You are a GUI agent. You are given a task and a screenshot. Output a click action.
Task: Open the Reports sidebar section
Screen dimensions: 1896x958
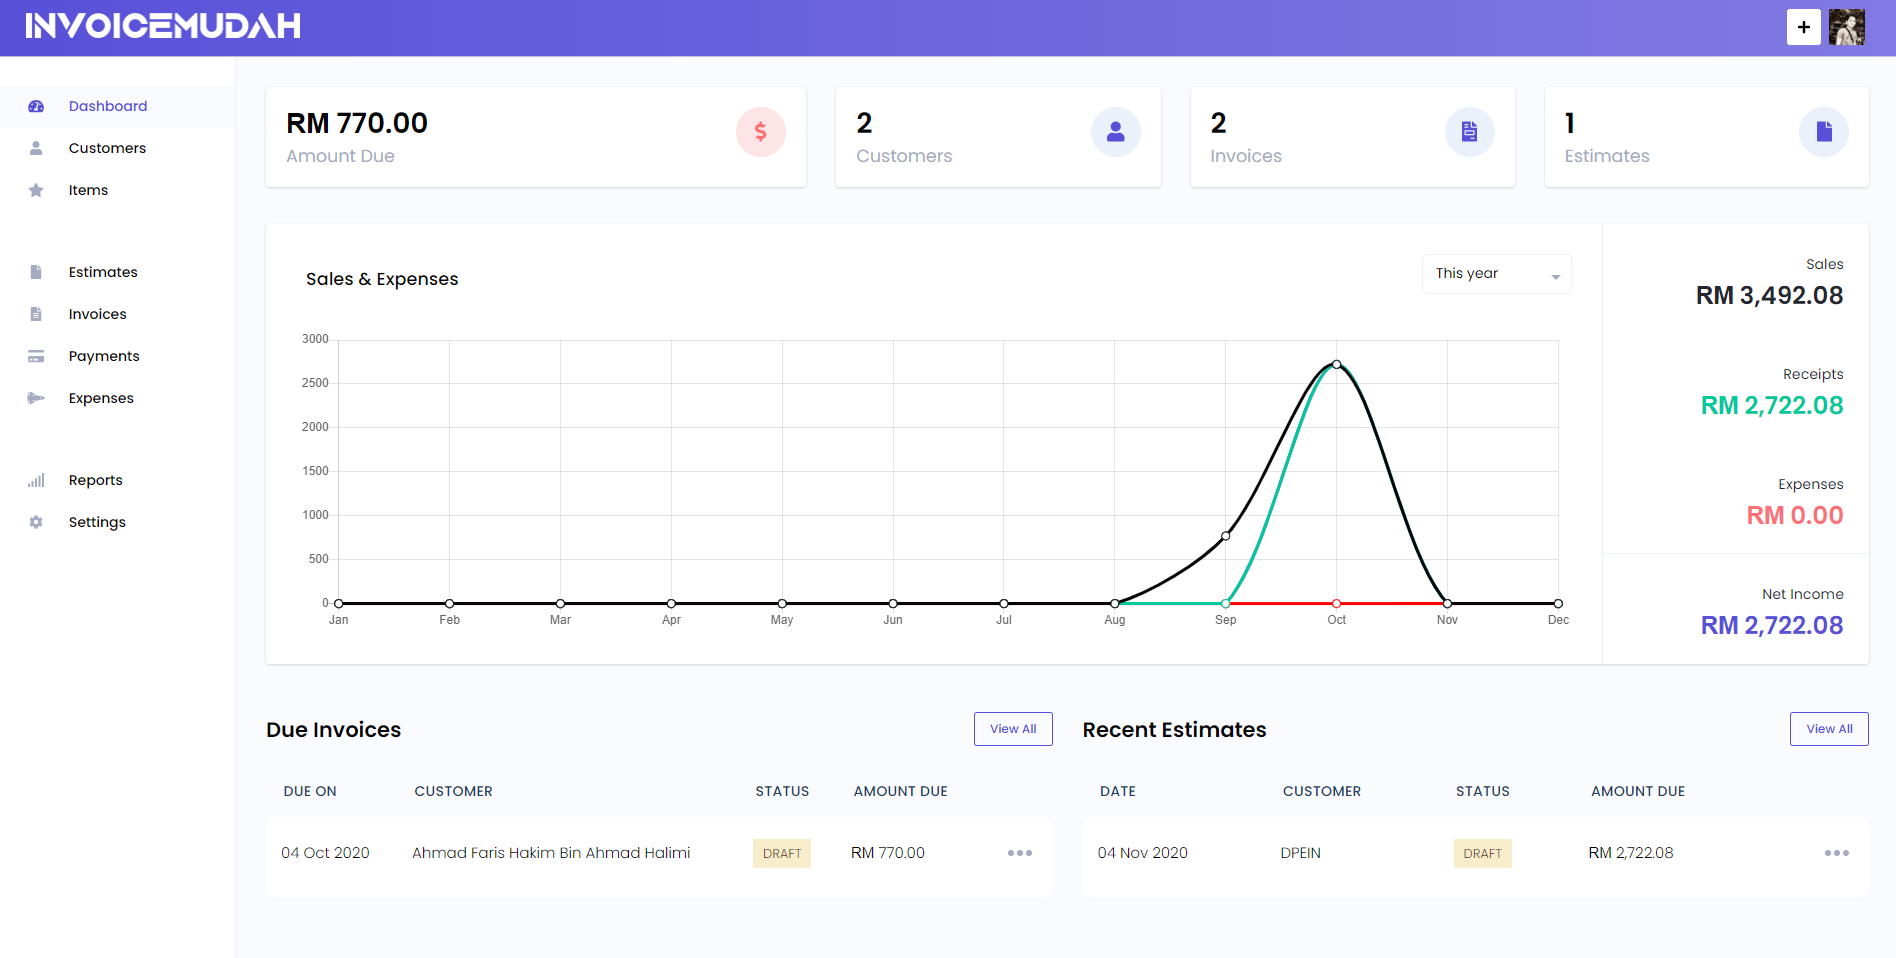(95, 480)
